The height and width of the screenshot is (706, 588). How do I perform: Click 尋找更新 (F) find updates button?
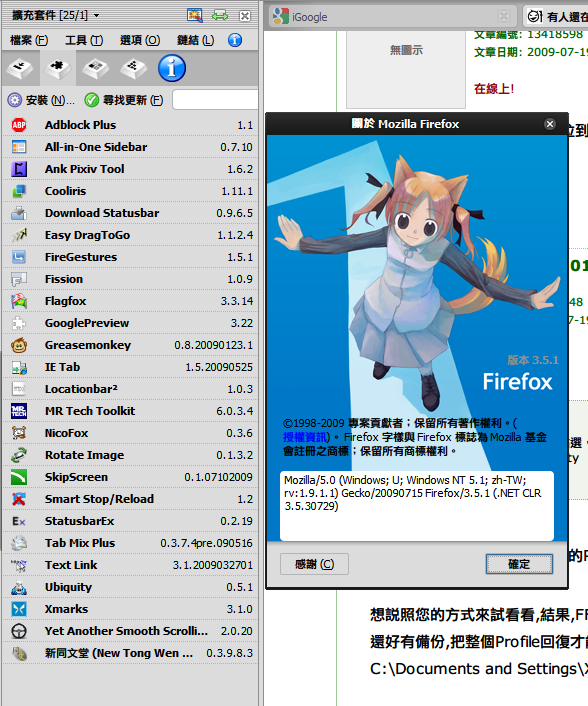(124, 100)
